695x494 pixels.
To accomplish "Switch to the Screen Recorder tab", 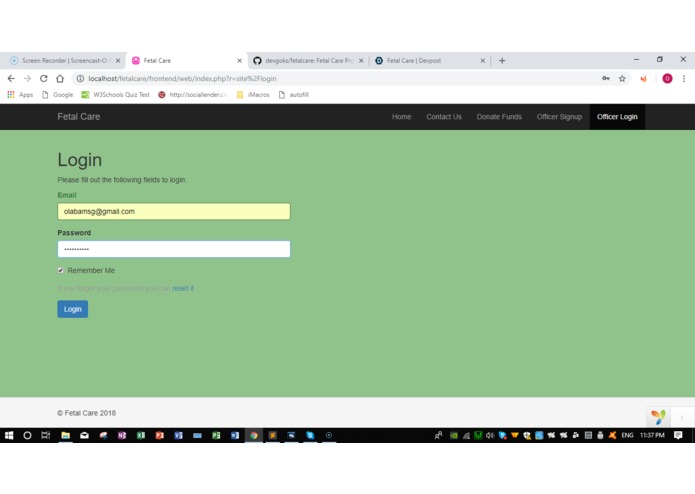I will (x=64, y=61).
